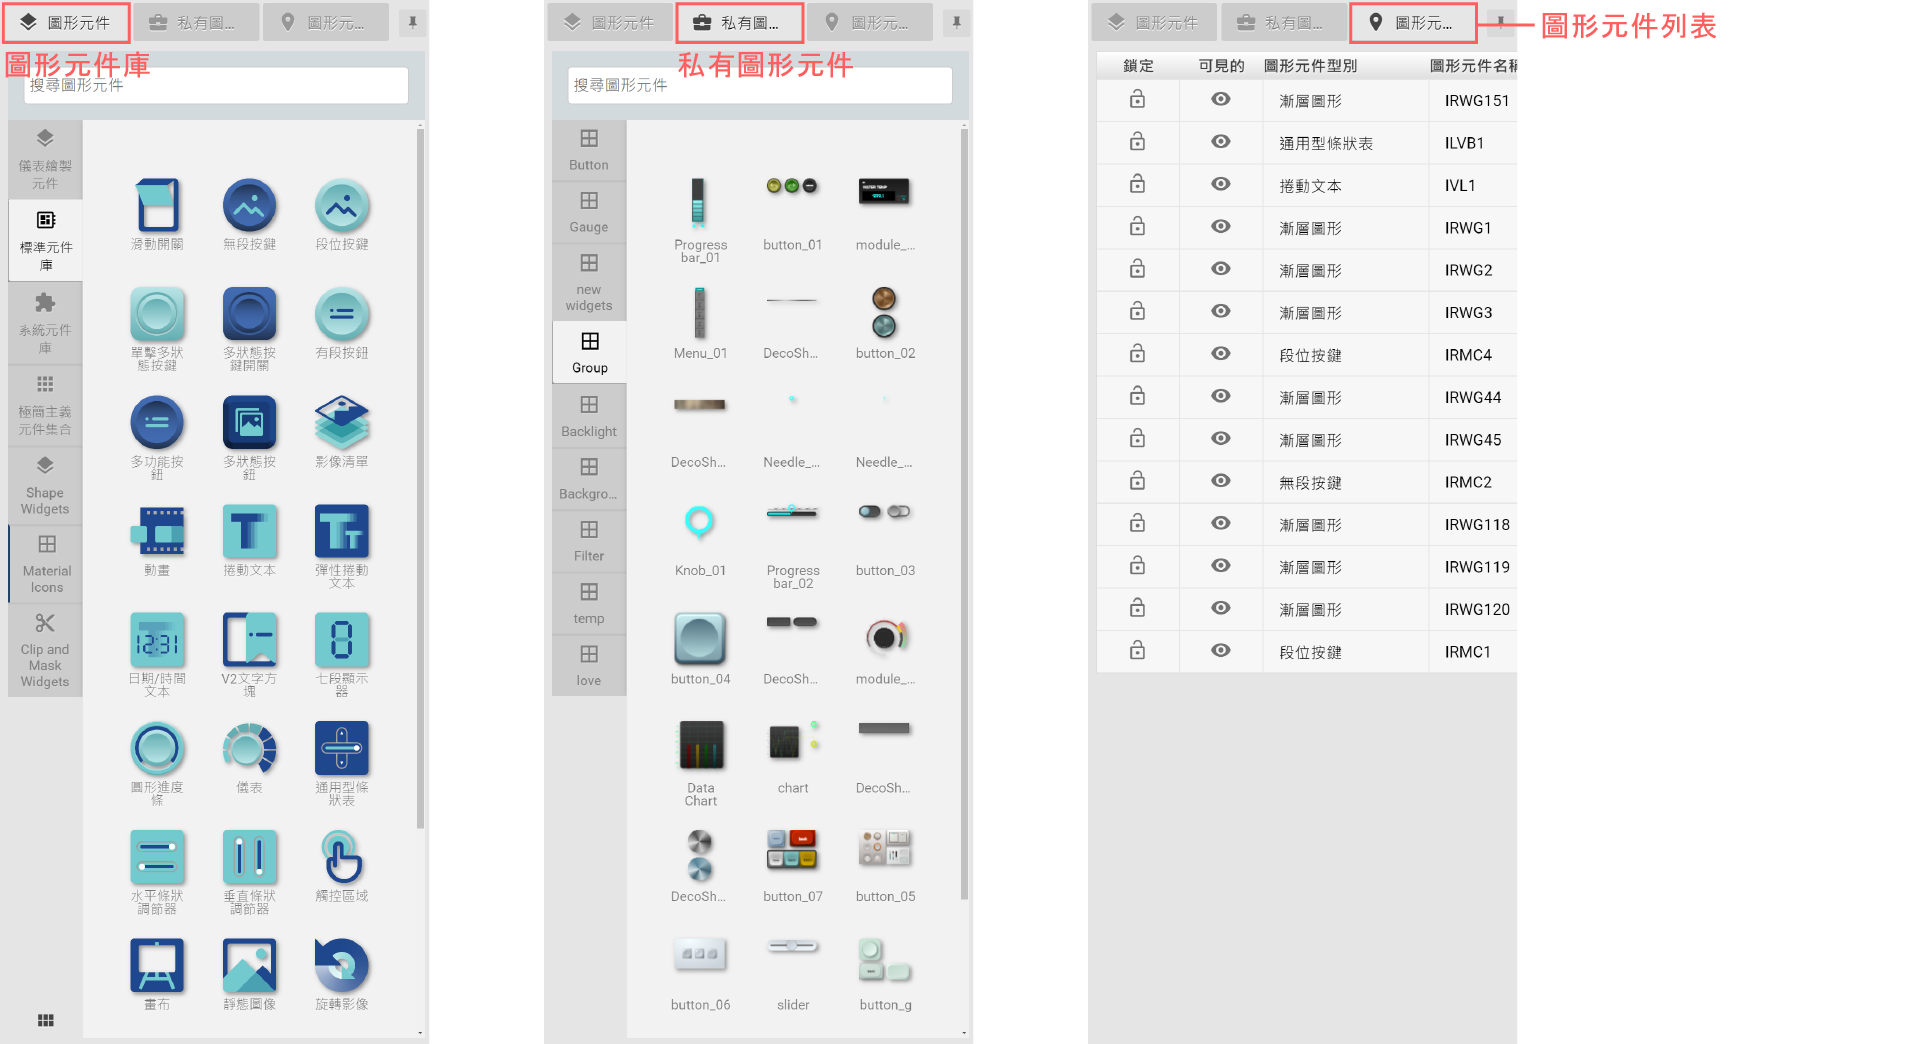Viewport: 1920px width, 1044px height.
Task: Toggle lock for IRMC1 widget
Action: (x=1137, y=651)
